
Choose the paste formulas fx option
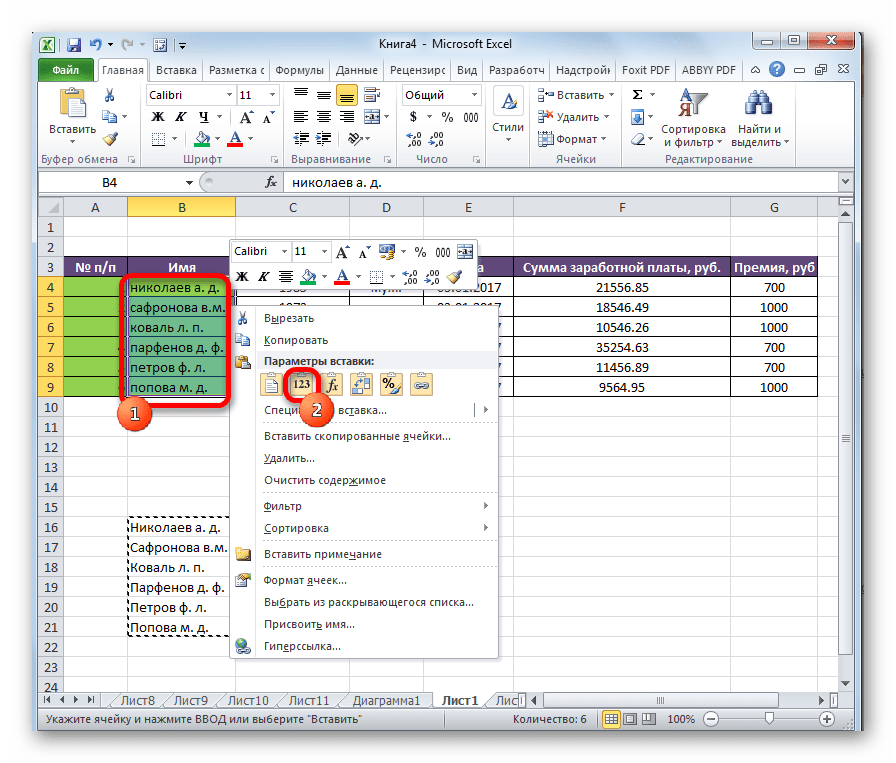[331, 383]
